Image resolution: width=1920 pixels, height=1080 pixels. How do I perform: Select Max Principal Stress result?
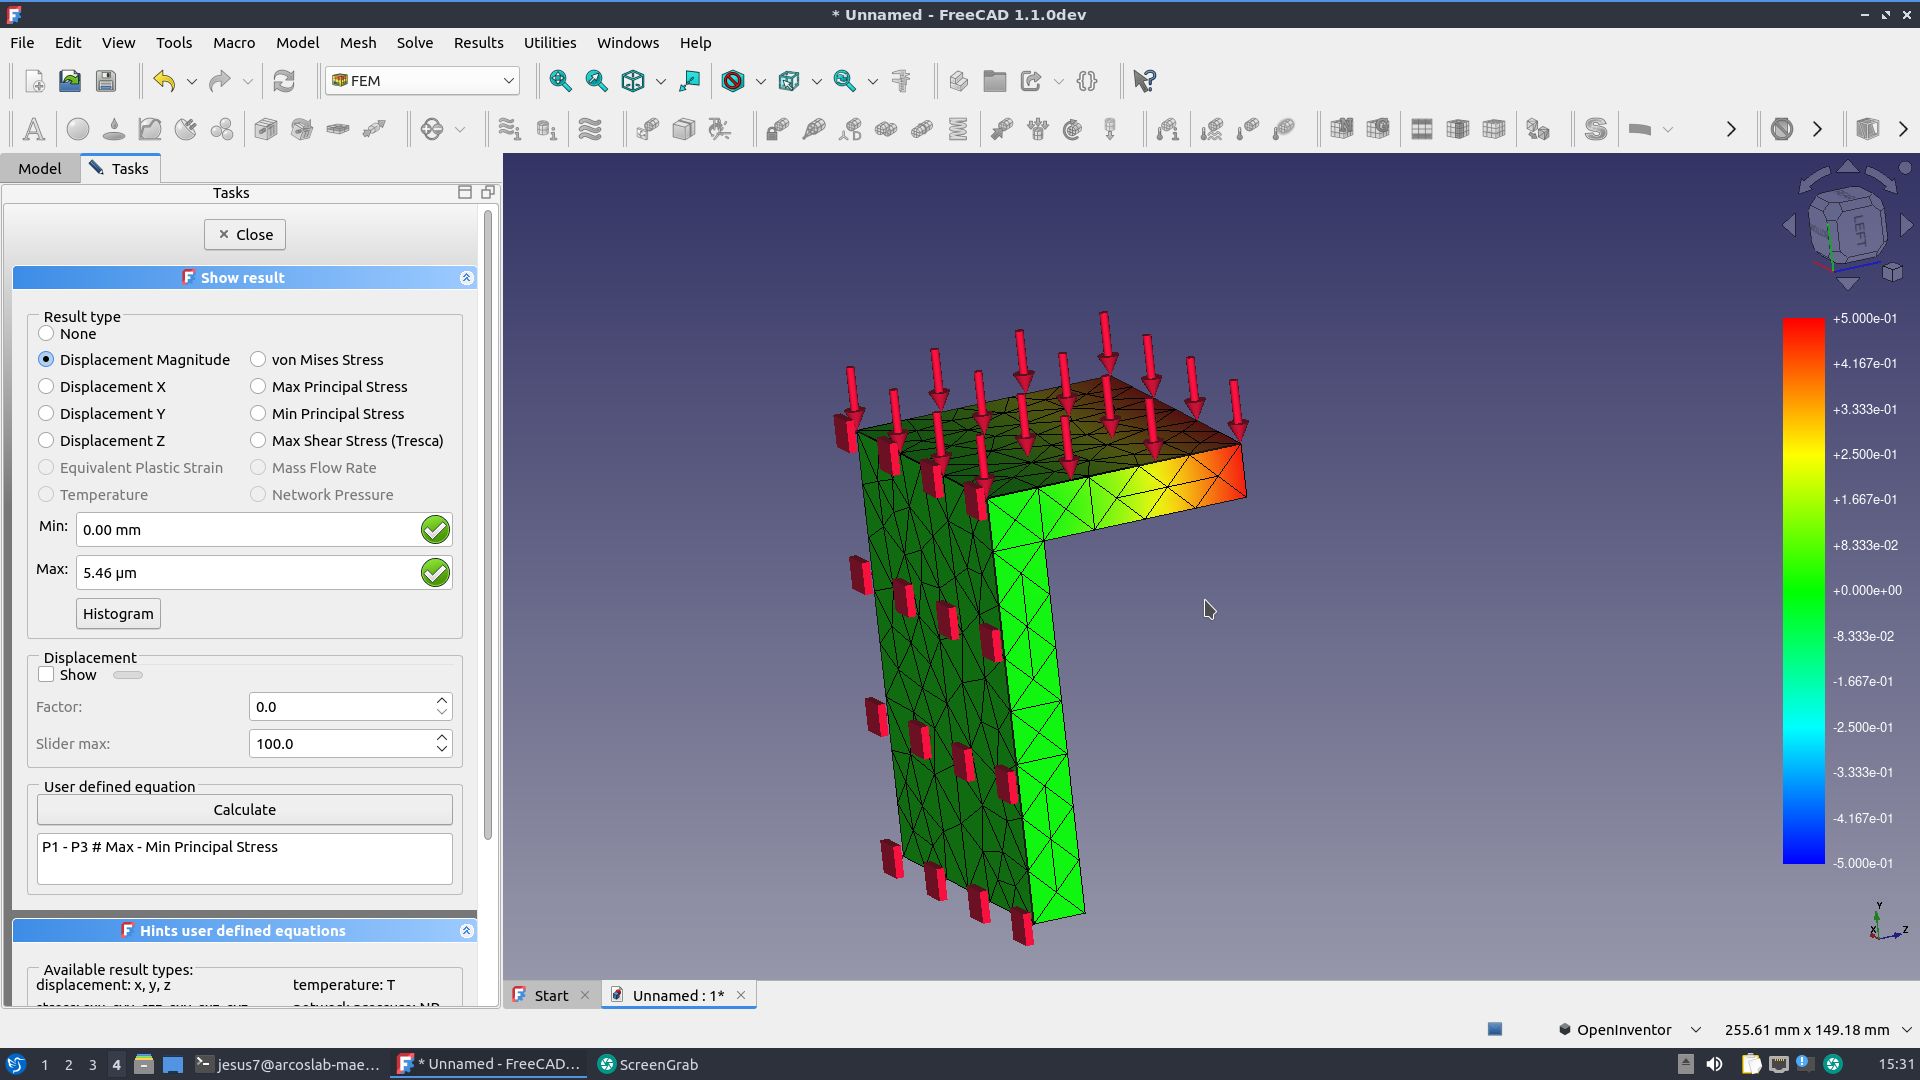(x=329, y=387)
